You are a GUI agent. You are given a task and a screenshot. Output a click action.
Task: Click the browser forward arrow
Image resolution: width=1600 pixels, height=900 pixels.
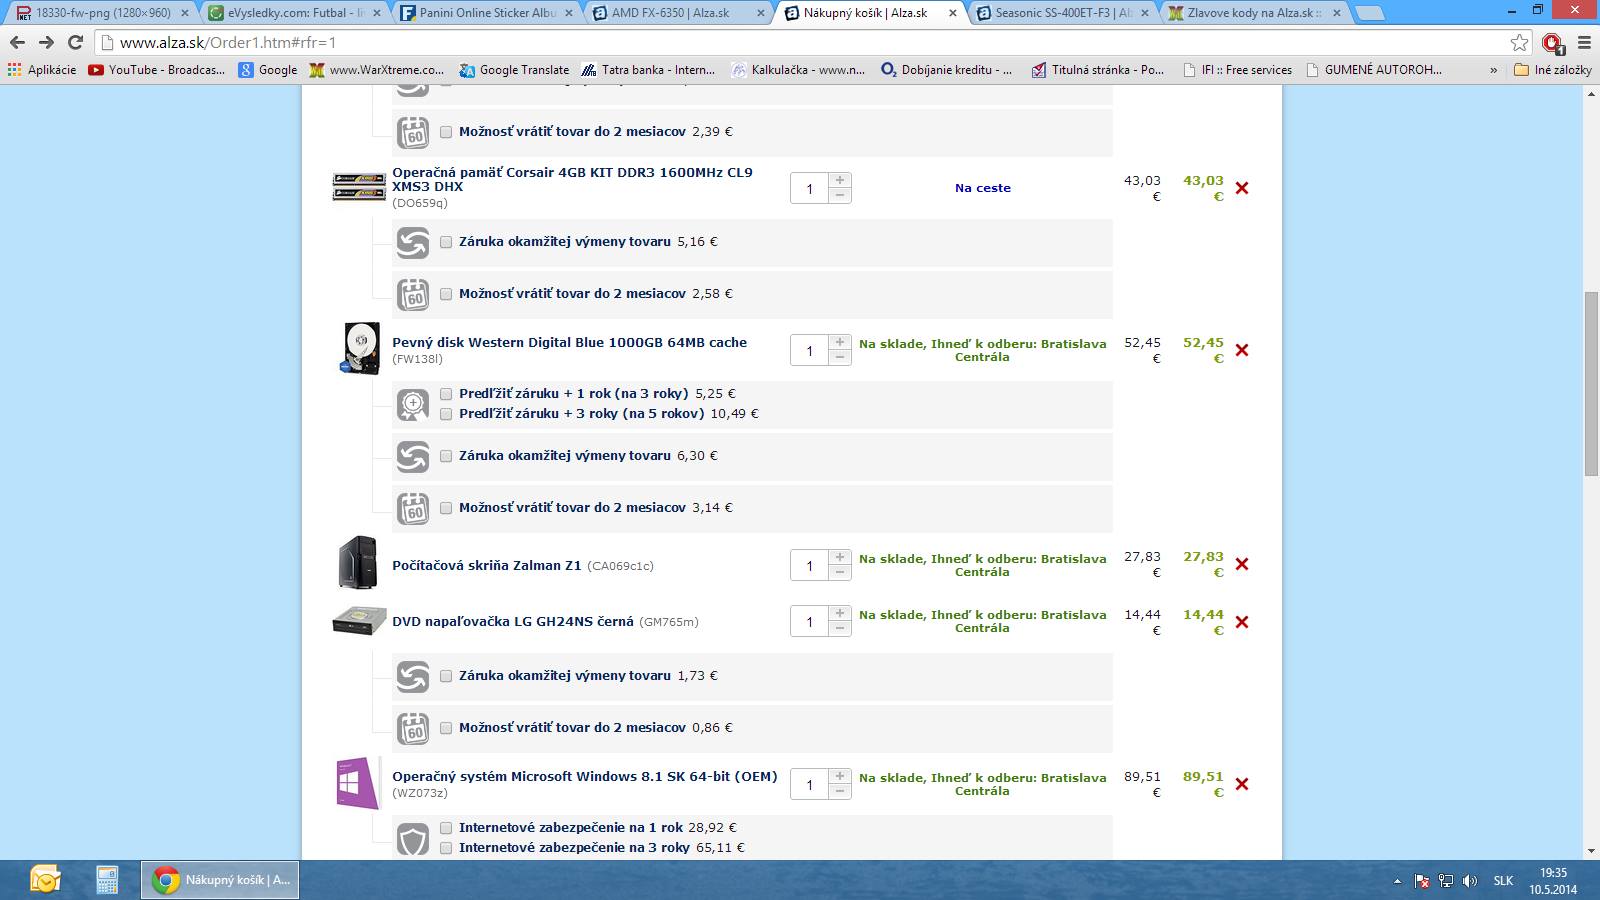46,42
